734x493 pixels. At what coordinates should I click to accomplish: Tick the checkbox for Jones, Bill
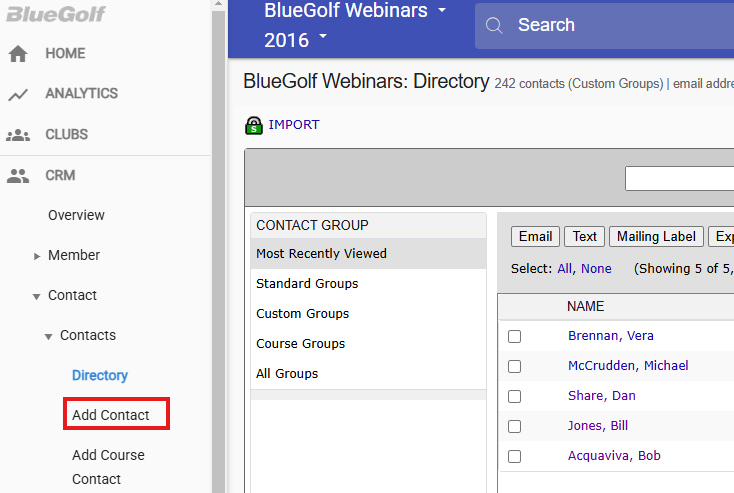tap(514, 427)
